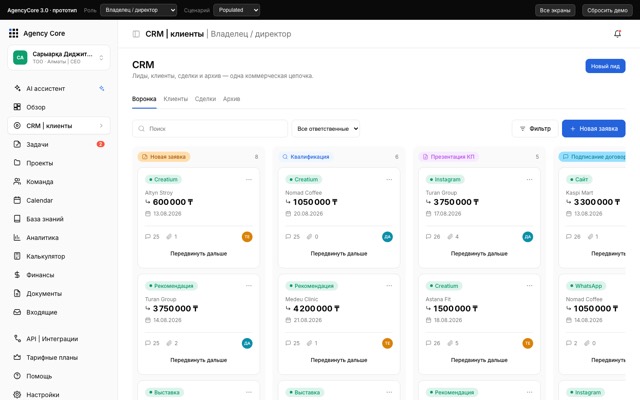This screenshot has width=640, height=400.
Task: Click the Поиск search field
Action: 210,129
